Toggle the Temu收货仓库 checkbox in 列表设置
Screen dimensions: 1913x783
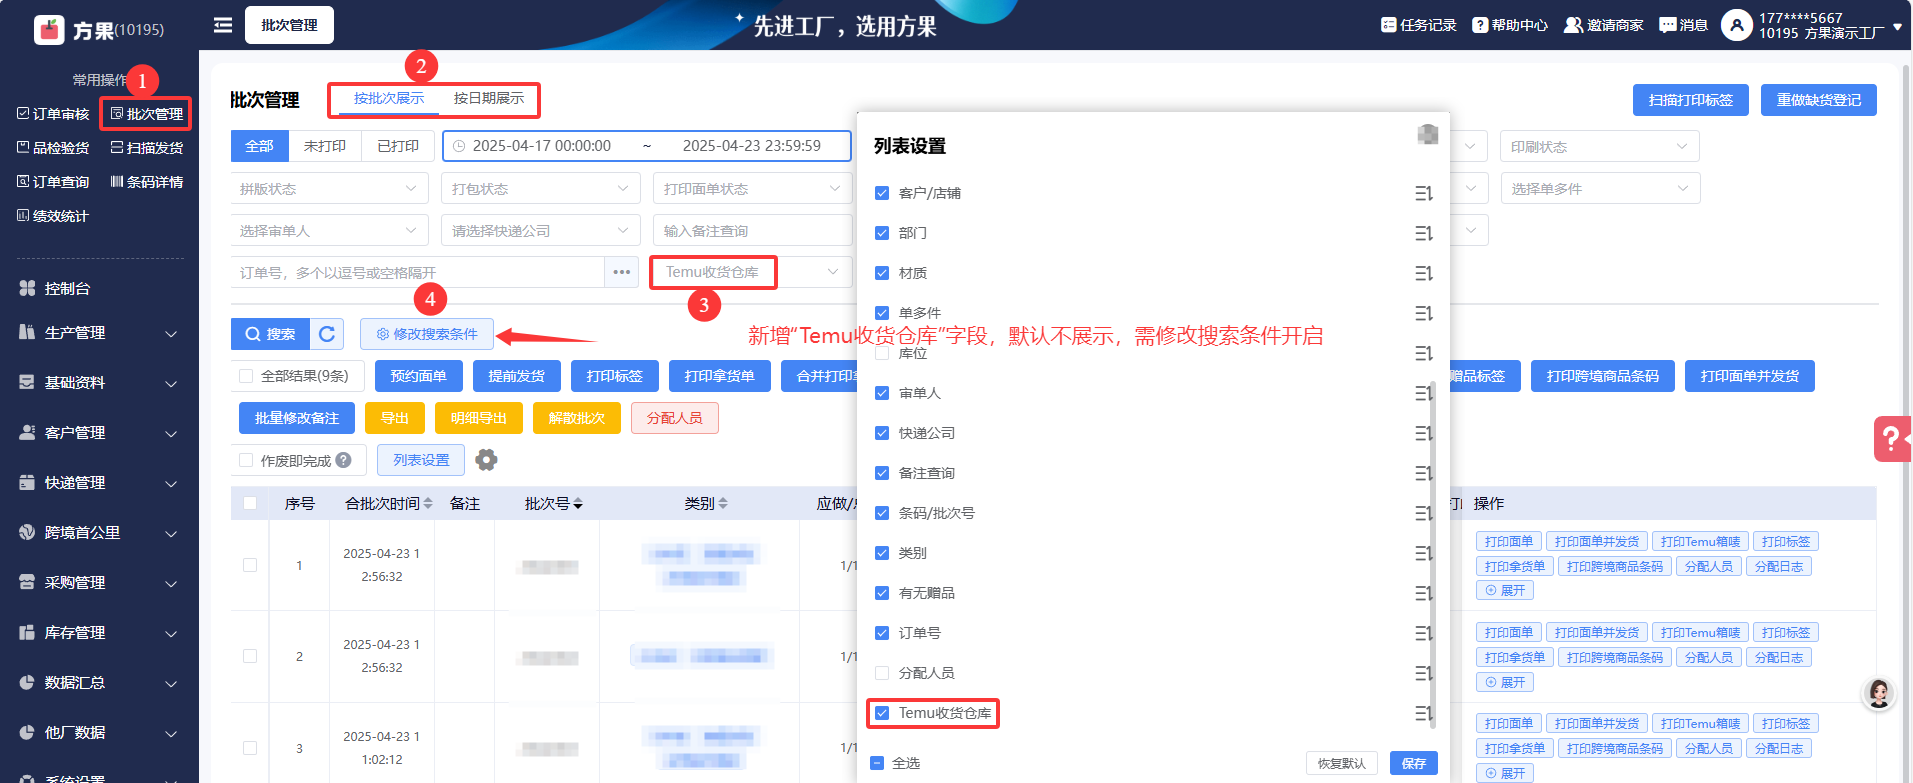(882, 713)
